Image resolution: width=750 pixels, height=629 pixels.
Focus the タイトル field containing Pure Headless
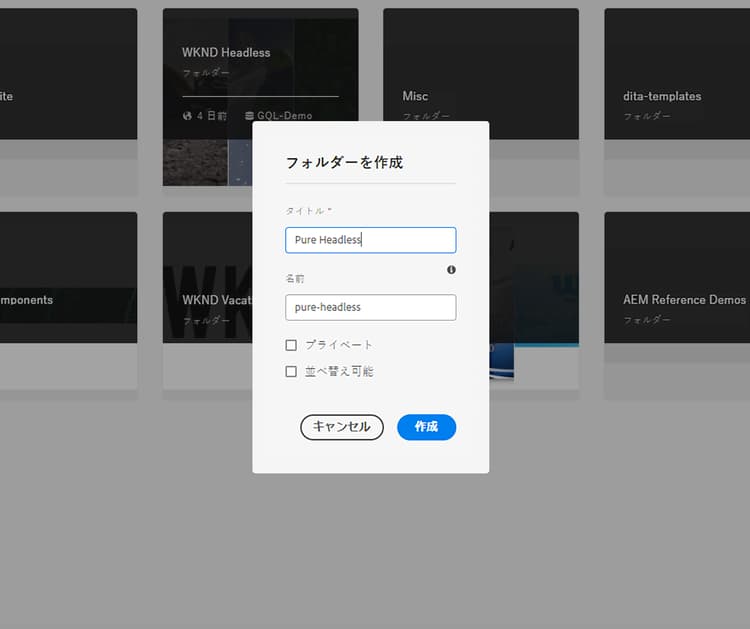pos(371,240)
